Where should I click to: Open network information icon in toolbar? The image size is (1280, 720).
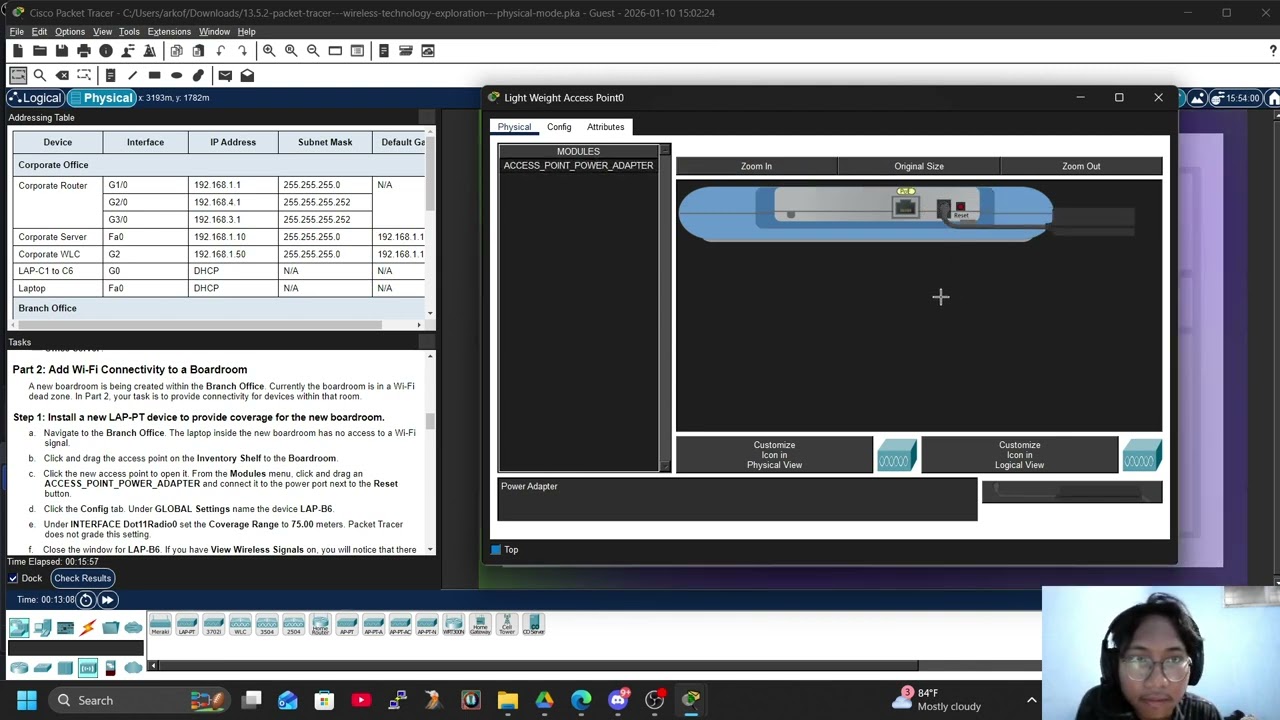pyautogui.click(x=105, y=51)
